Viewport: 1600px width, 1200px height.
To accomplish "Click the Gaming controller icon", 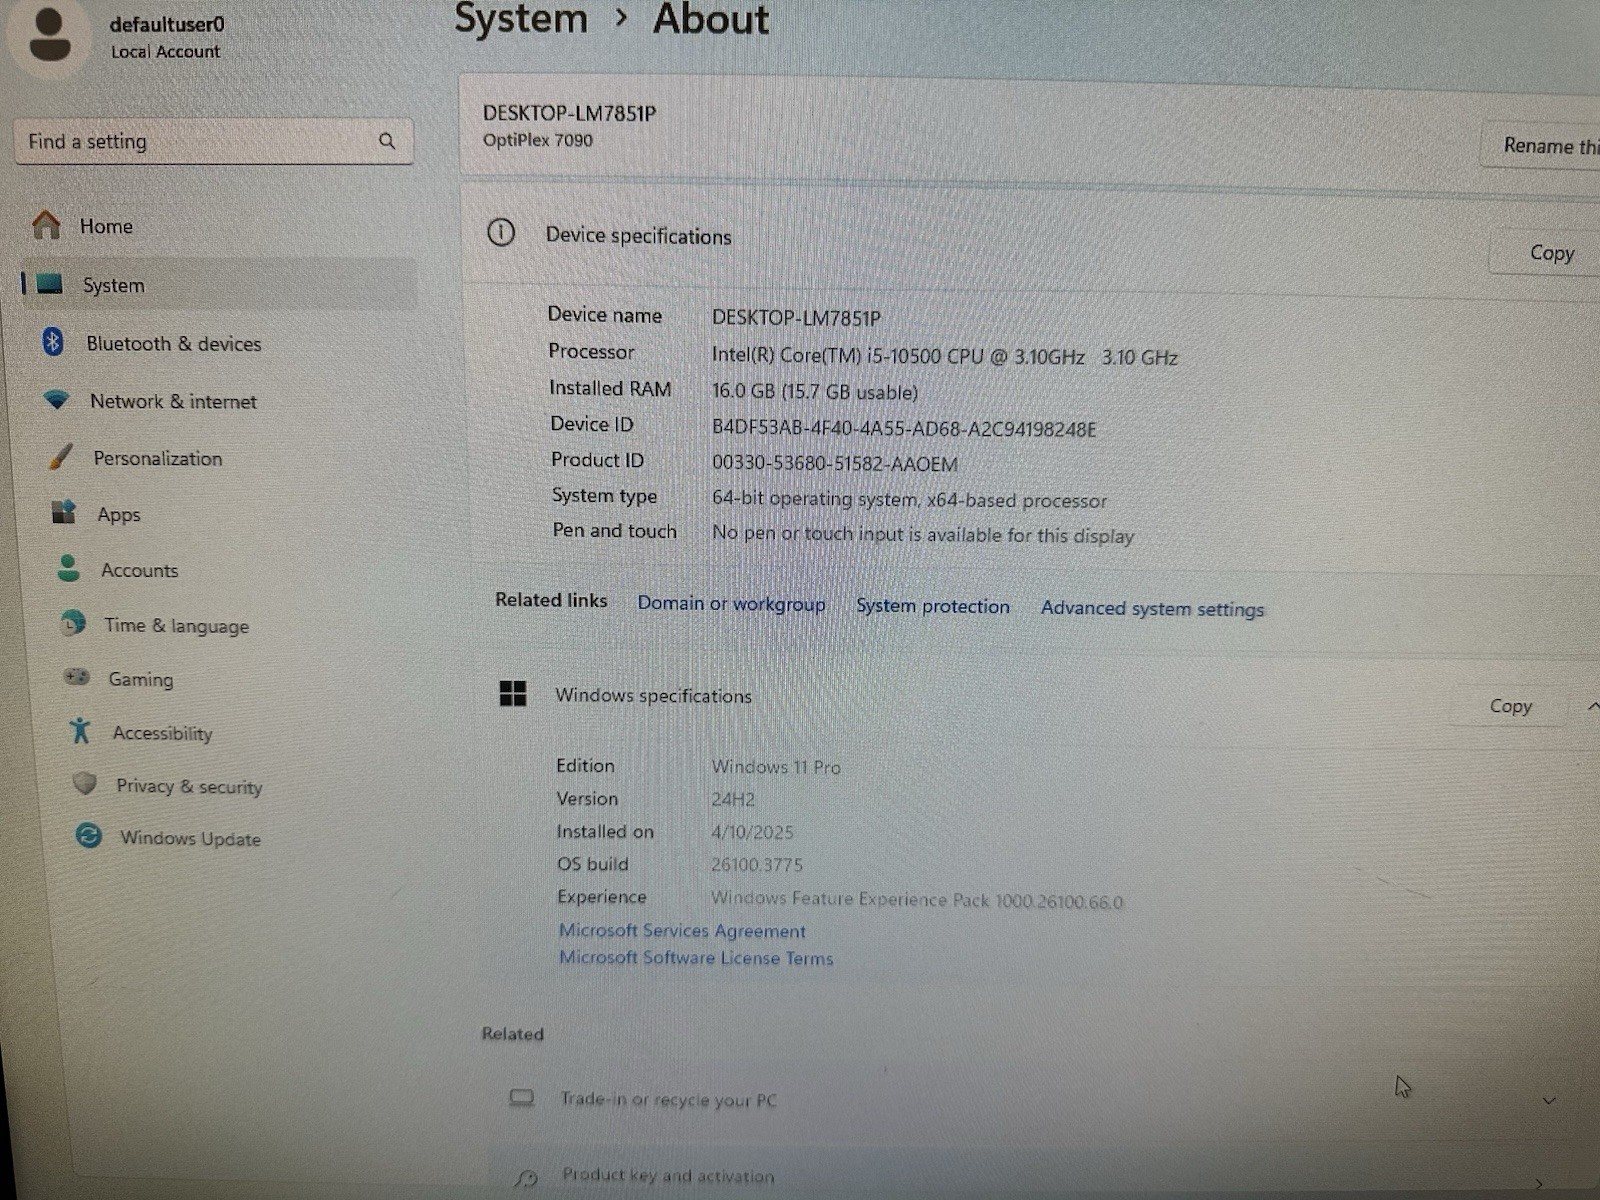I will 77,677.
